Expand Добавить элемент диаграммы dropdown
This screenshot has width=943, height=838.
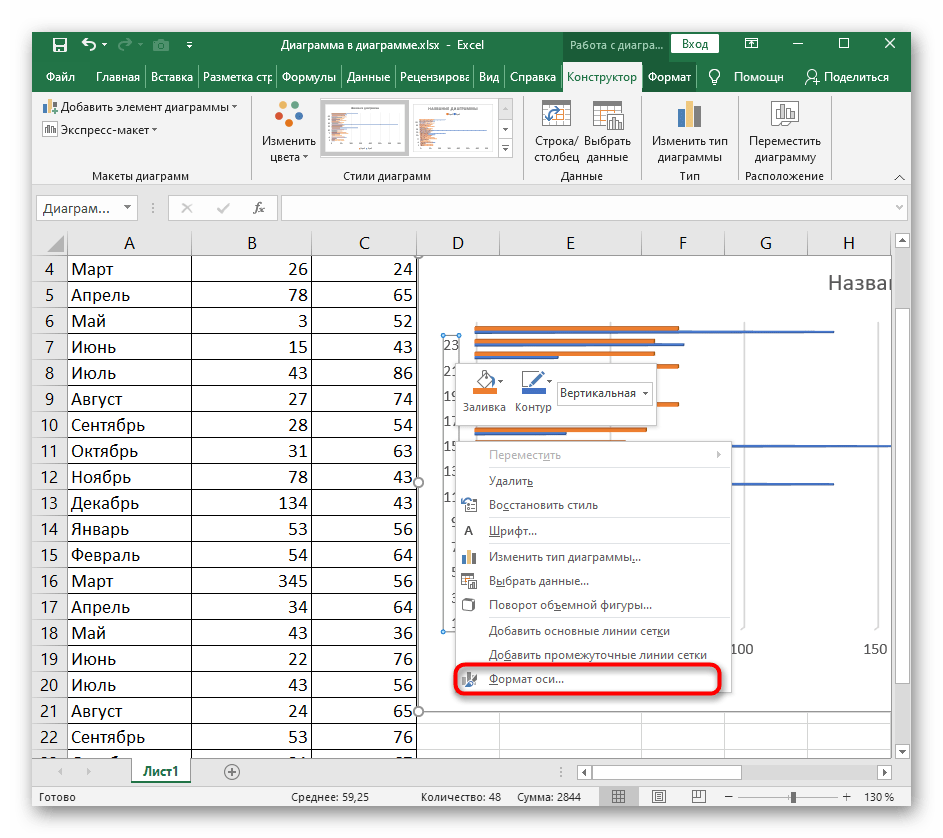[x=140, y=107]
